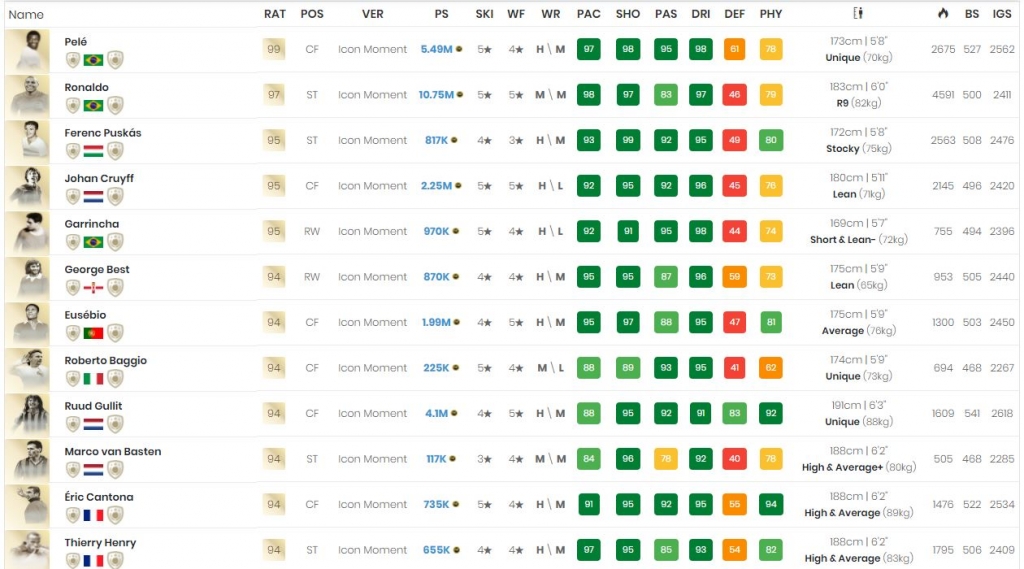
Task: Sort by the PS price column header
Action: click(441, 14)
